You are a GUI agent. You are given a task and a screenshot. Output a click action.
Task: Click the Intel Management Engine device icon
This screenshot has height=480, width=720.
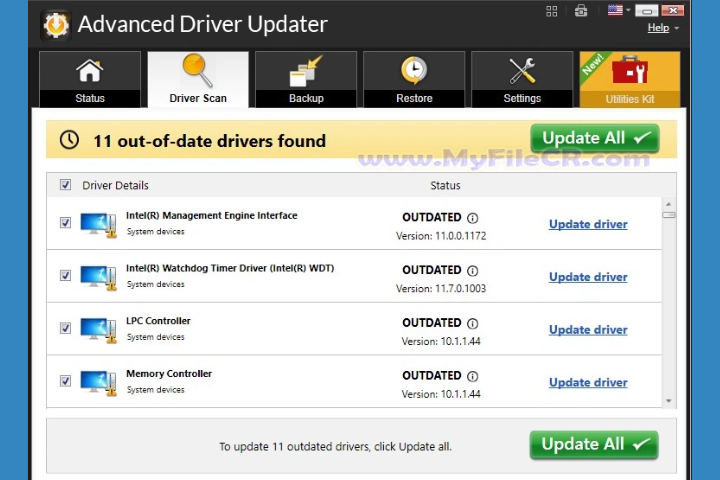click(98, 225)
